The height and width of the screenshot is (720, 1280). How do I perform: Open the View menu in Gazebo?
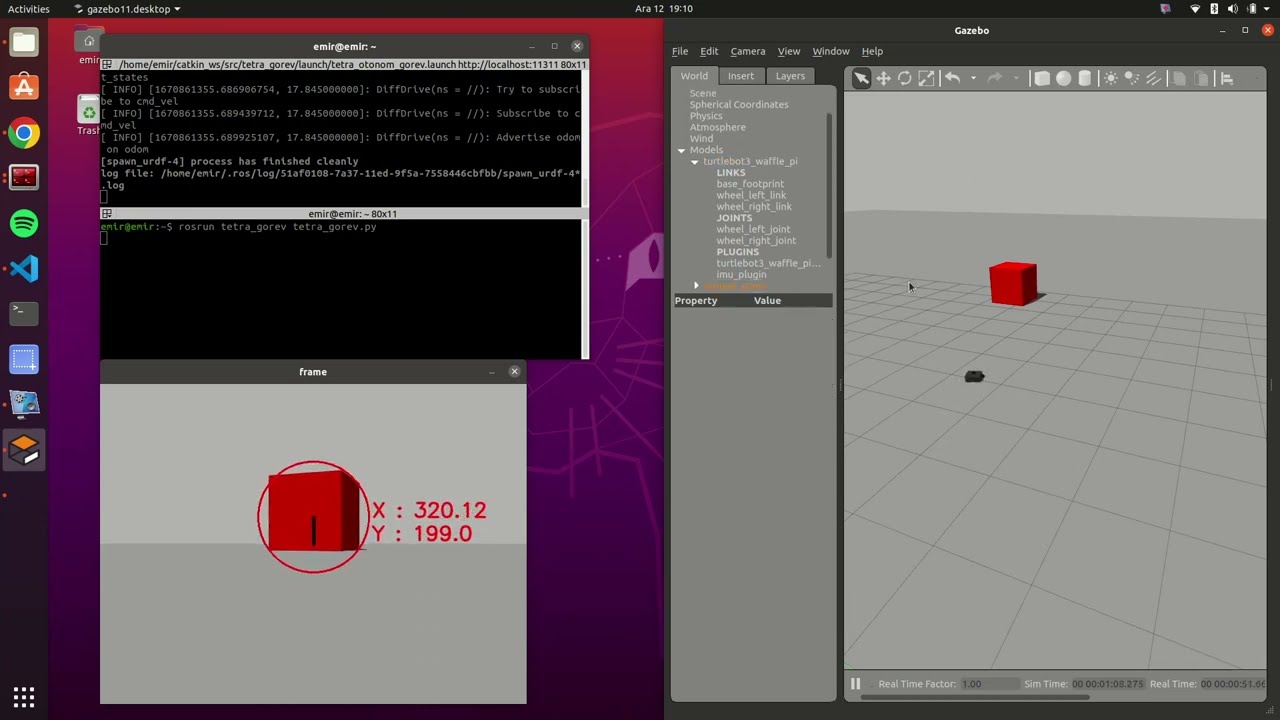tap(789, 51)
